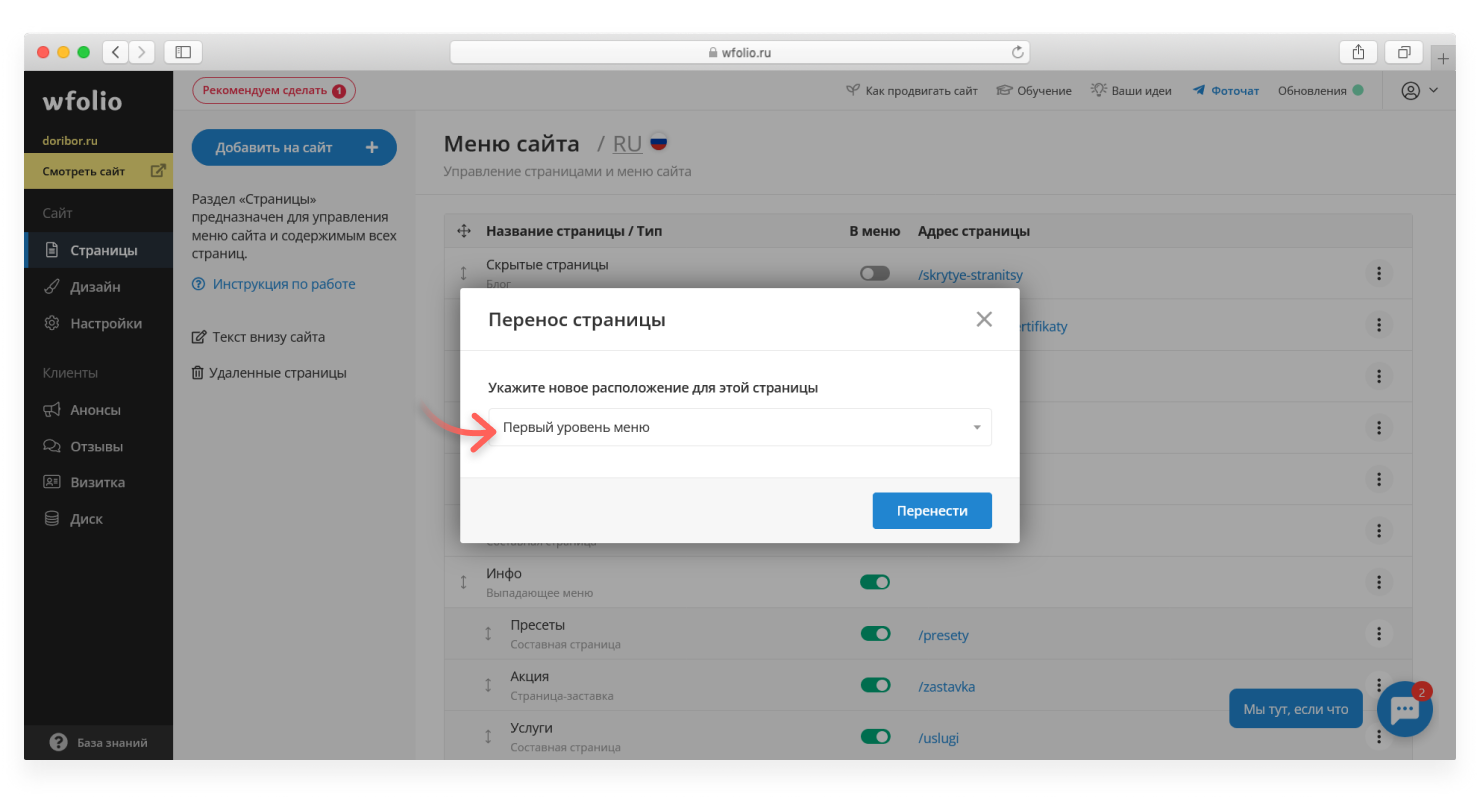Click the doribor.ru domain label

(70, 141)
